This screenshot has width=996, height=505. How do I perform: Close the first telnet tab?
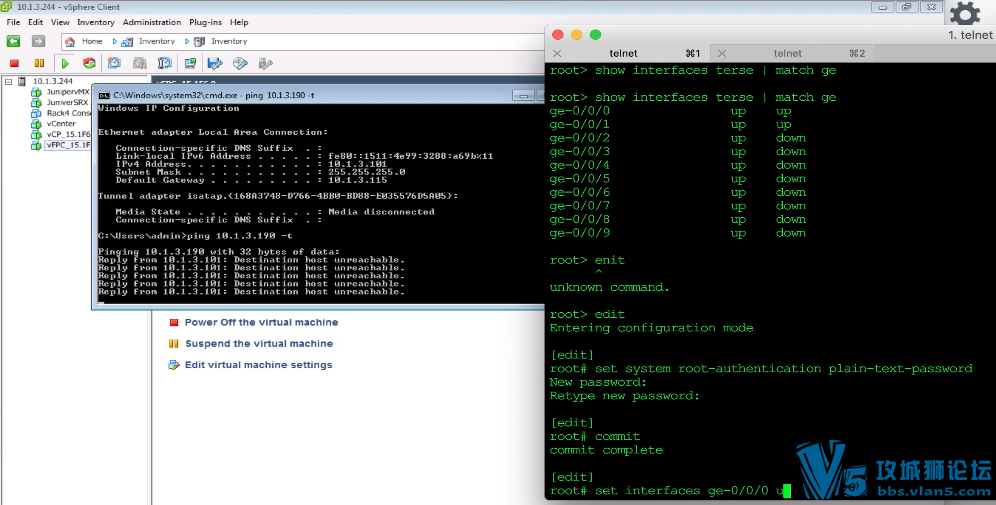pyautogui.click(x=557, y=53)
